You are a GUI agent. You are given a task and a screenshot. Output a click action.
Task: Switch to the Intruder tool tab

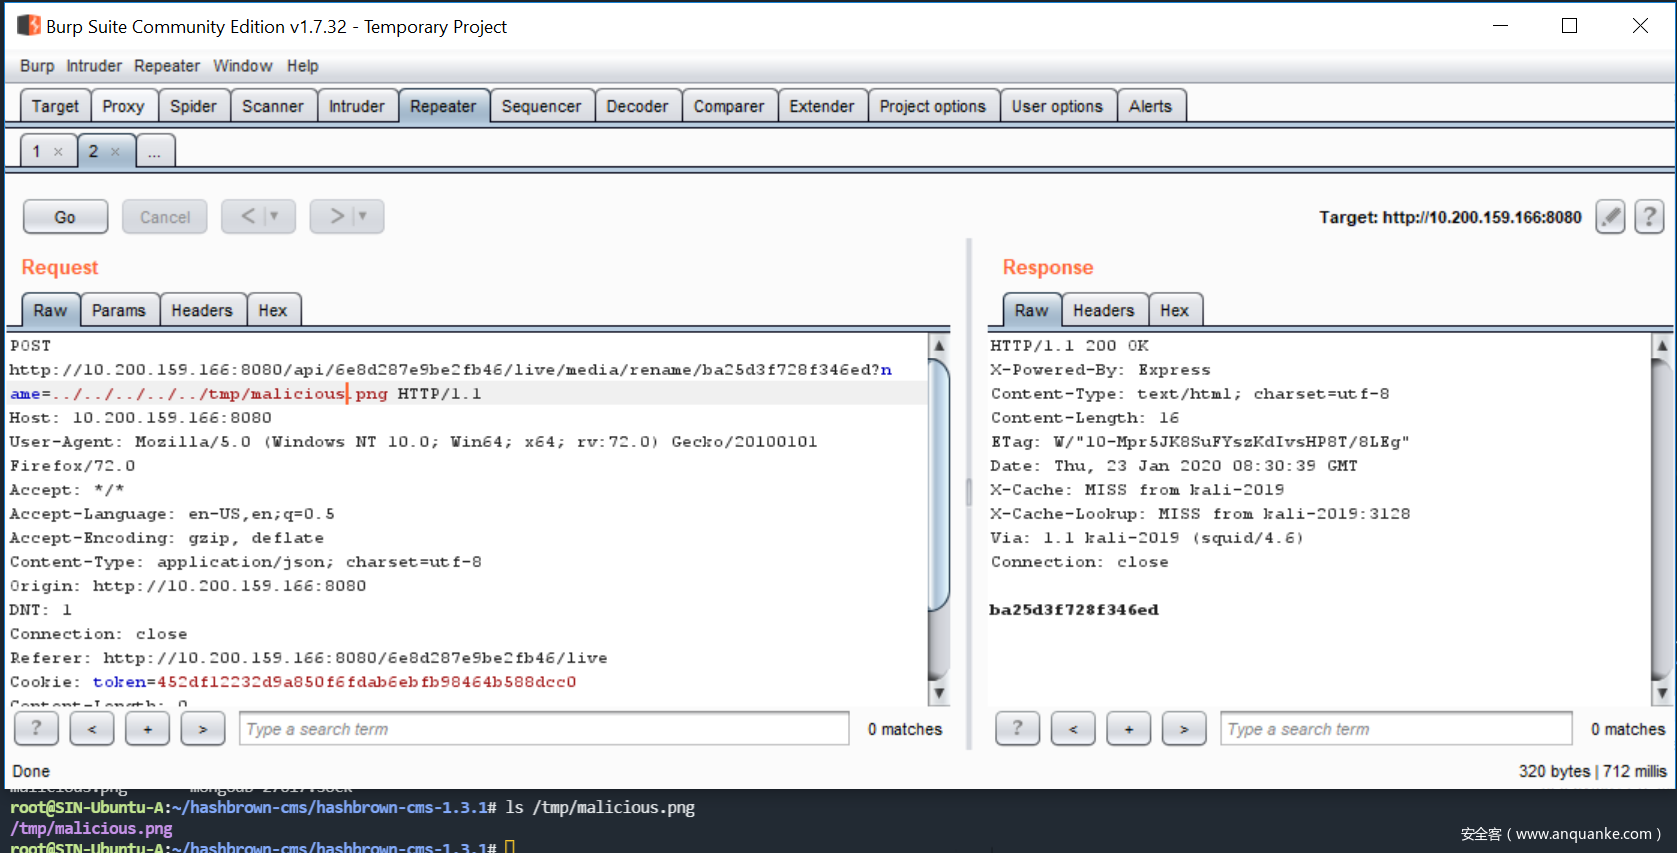tap(357, 106)
